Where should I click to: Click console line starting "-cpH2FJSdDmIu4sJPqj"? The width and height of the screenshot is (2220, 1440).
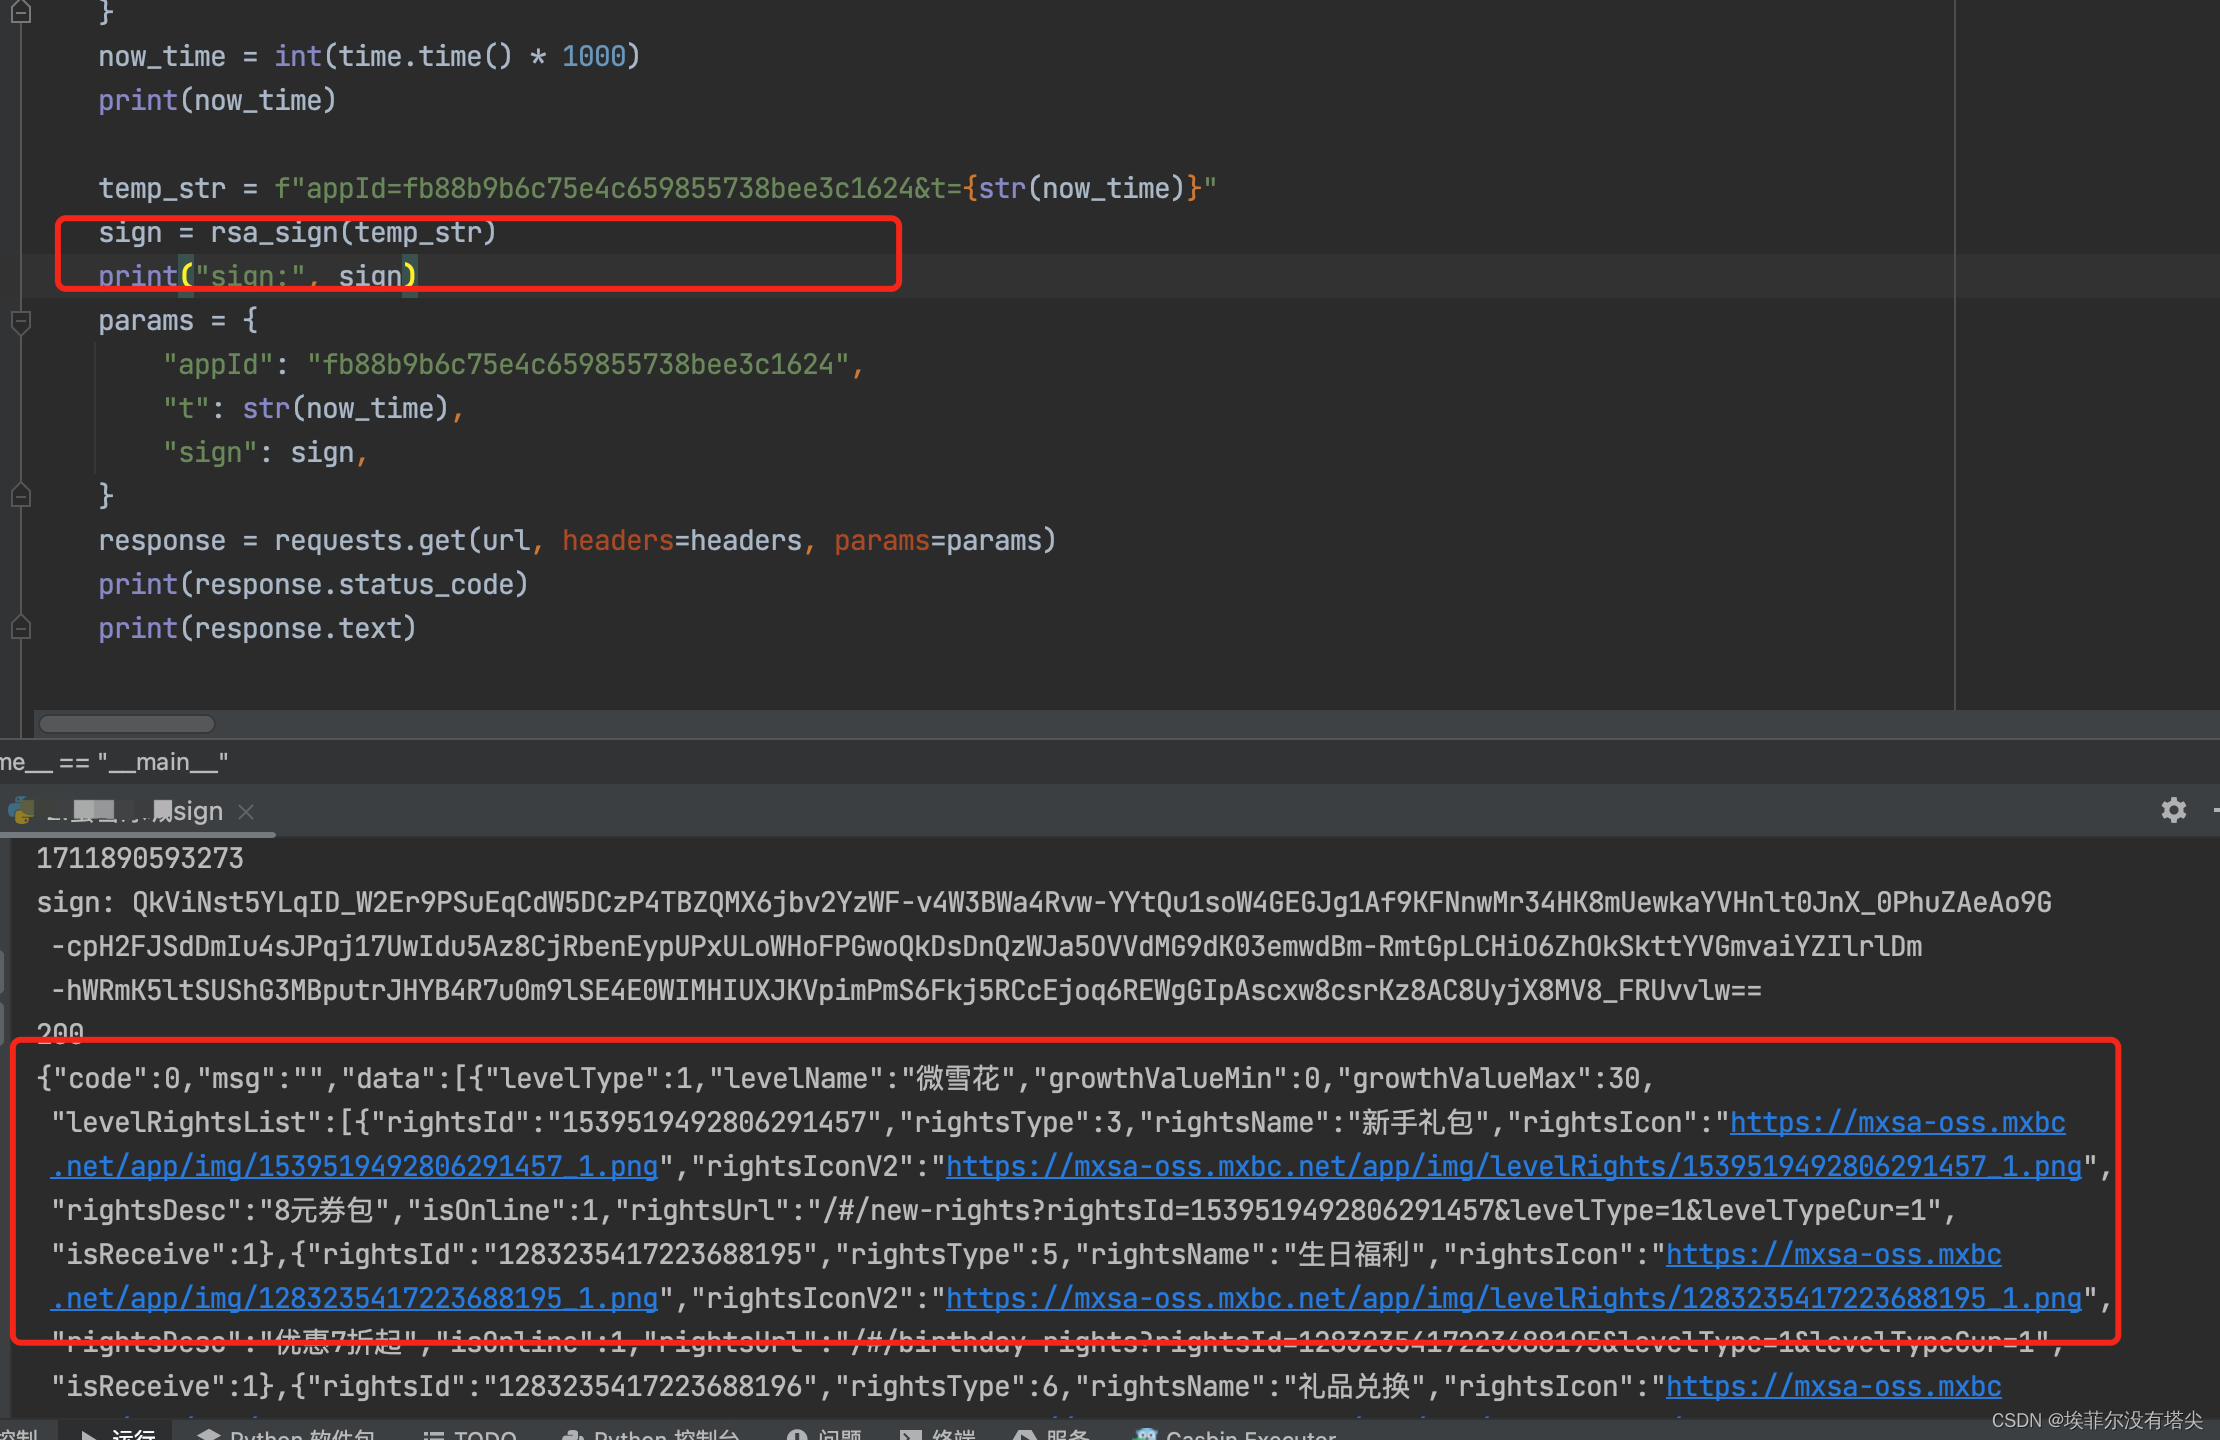987,946
